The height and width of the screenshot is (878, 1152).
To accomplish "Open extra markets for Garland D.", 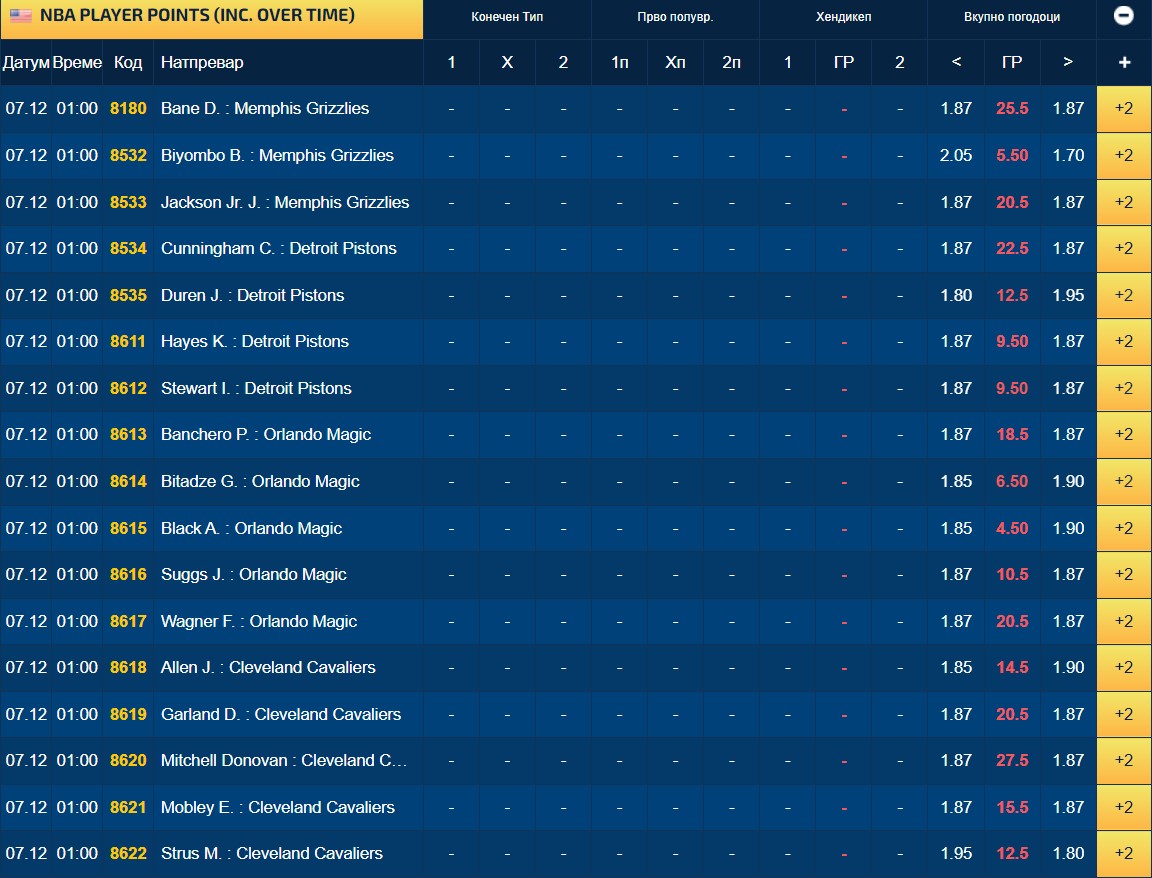I will 1124,714.
